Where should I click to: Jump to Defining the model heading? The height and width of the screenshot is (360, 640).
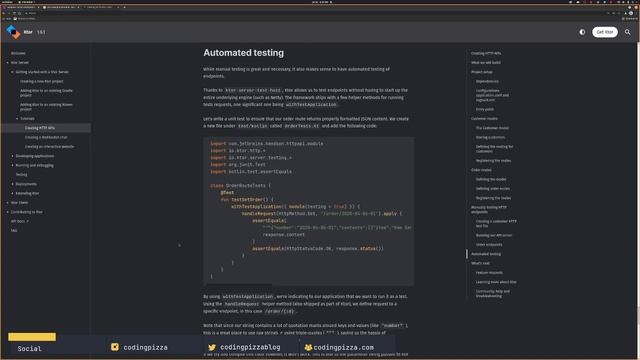click(491, 179)
